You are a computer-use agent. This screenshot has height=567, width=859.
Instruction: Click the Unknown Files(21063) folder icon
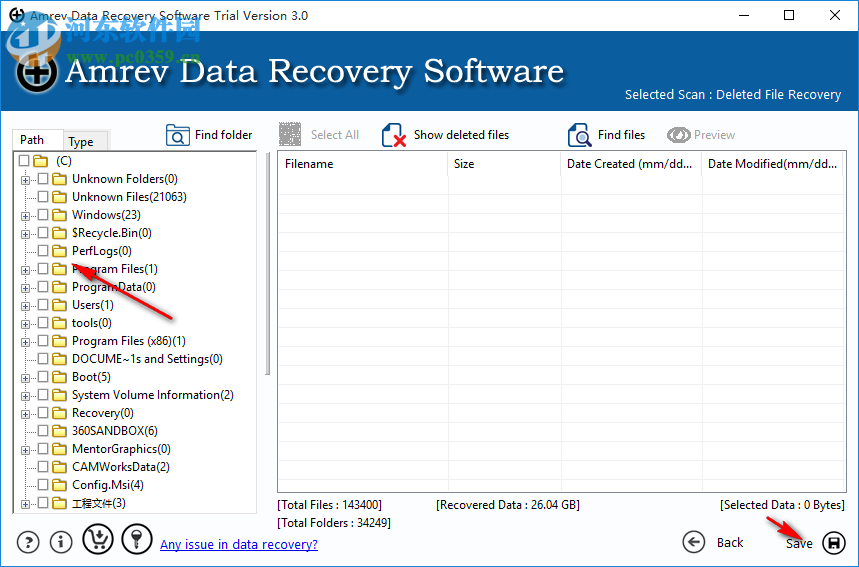tap(59, 197)
